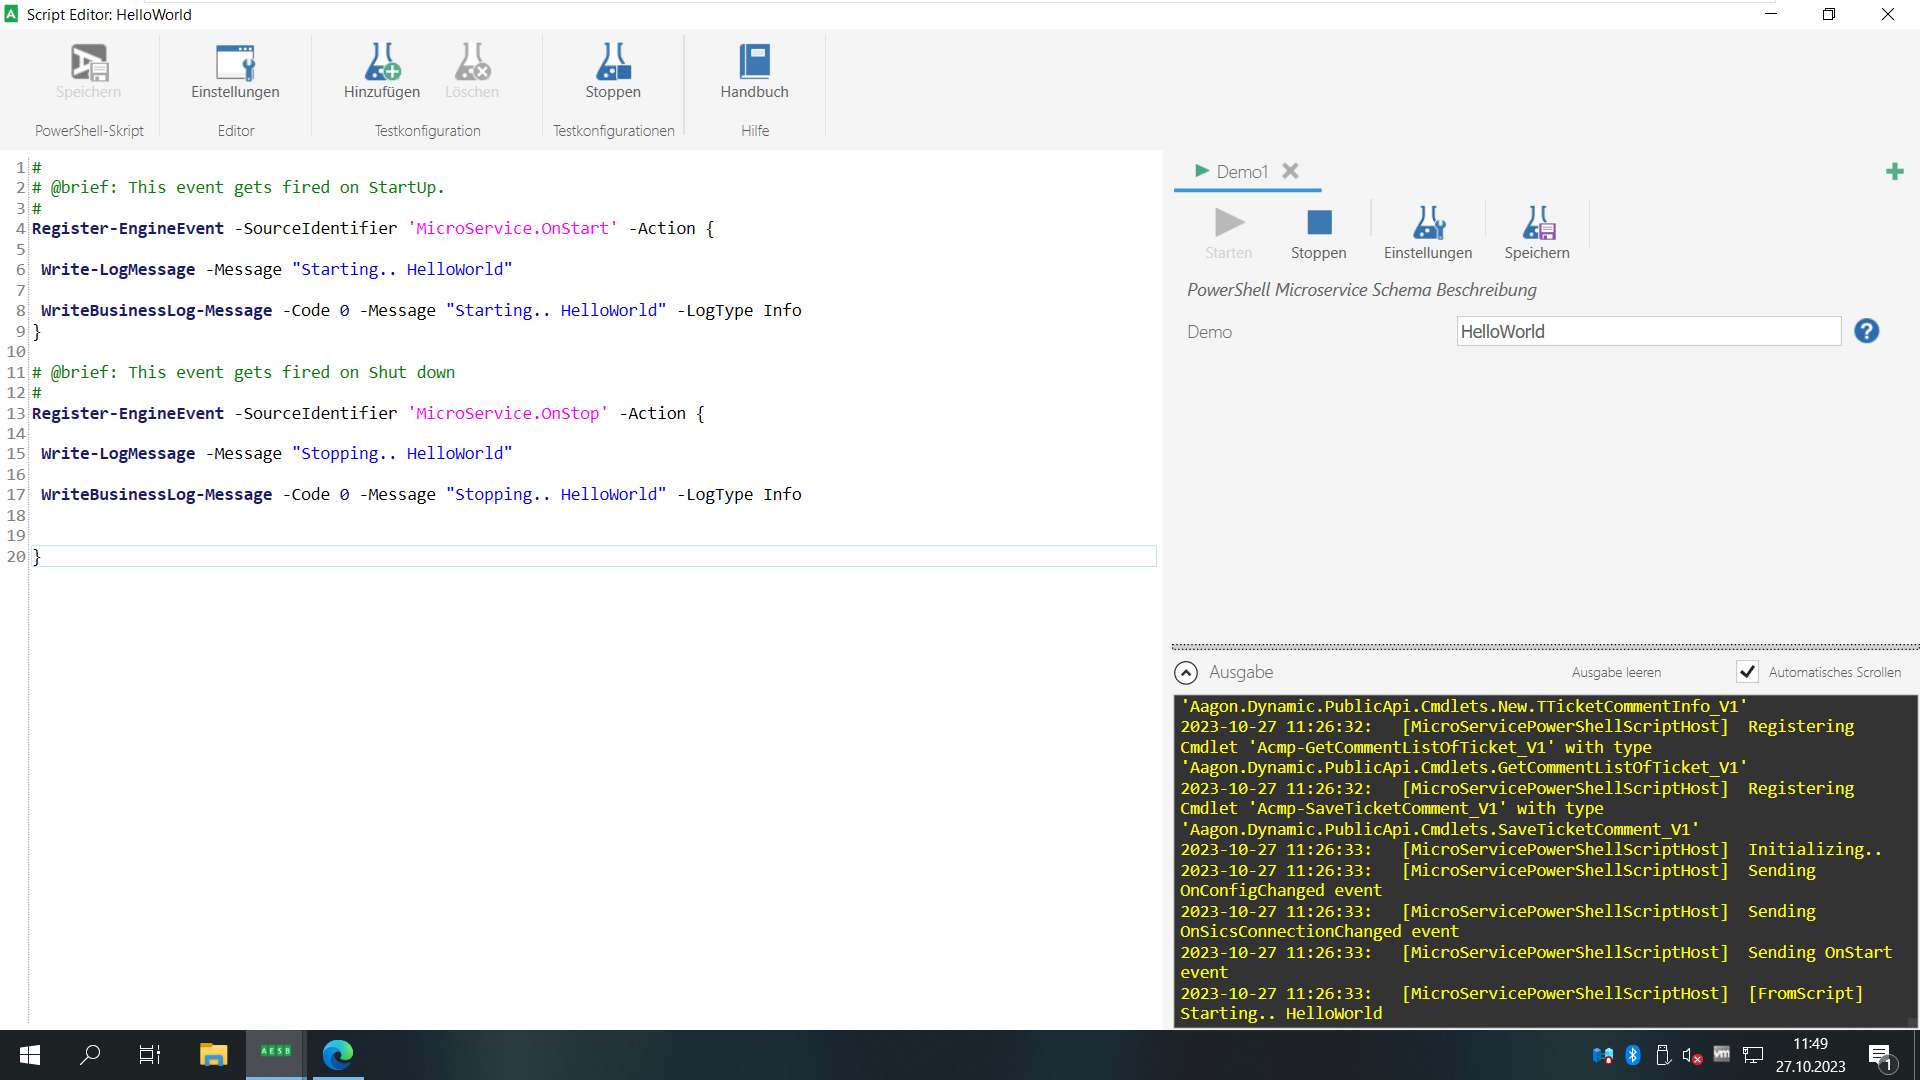Open File Explorer from taskbar
Viewport: 1920px width, 1080px height.
[213, 1054]
